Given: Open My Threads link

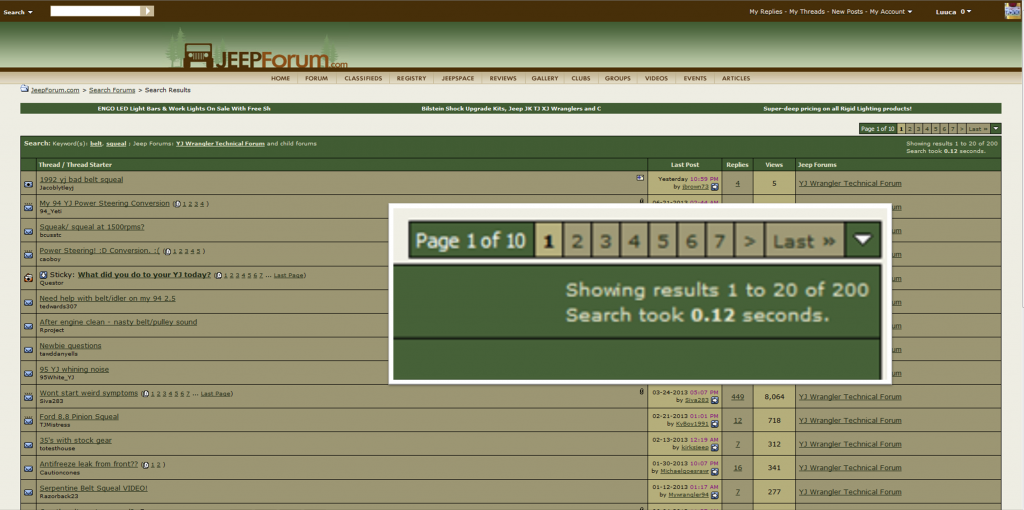Looking at the screenshot, I should [808, 12].
